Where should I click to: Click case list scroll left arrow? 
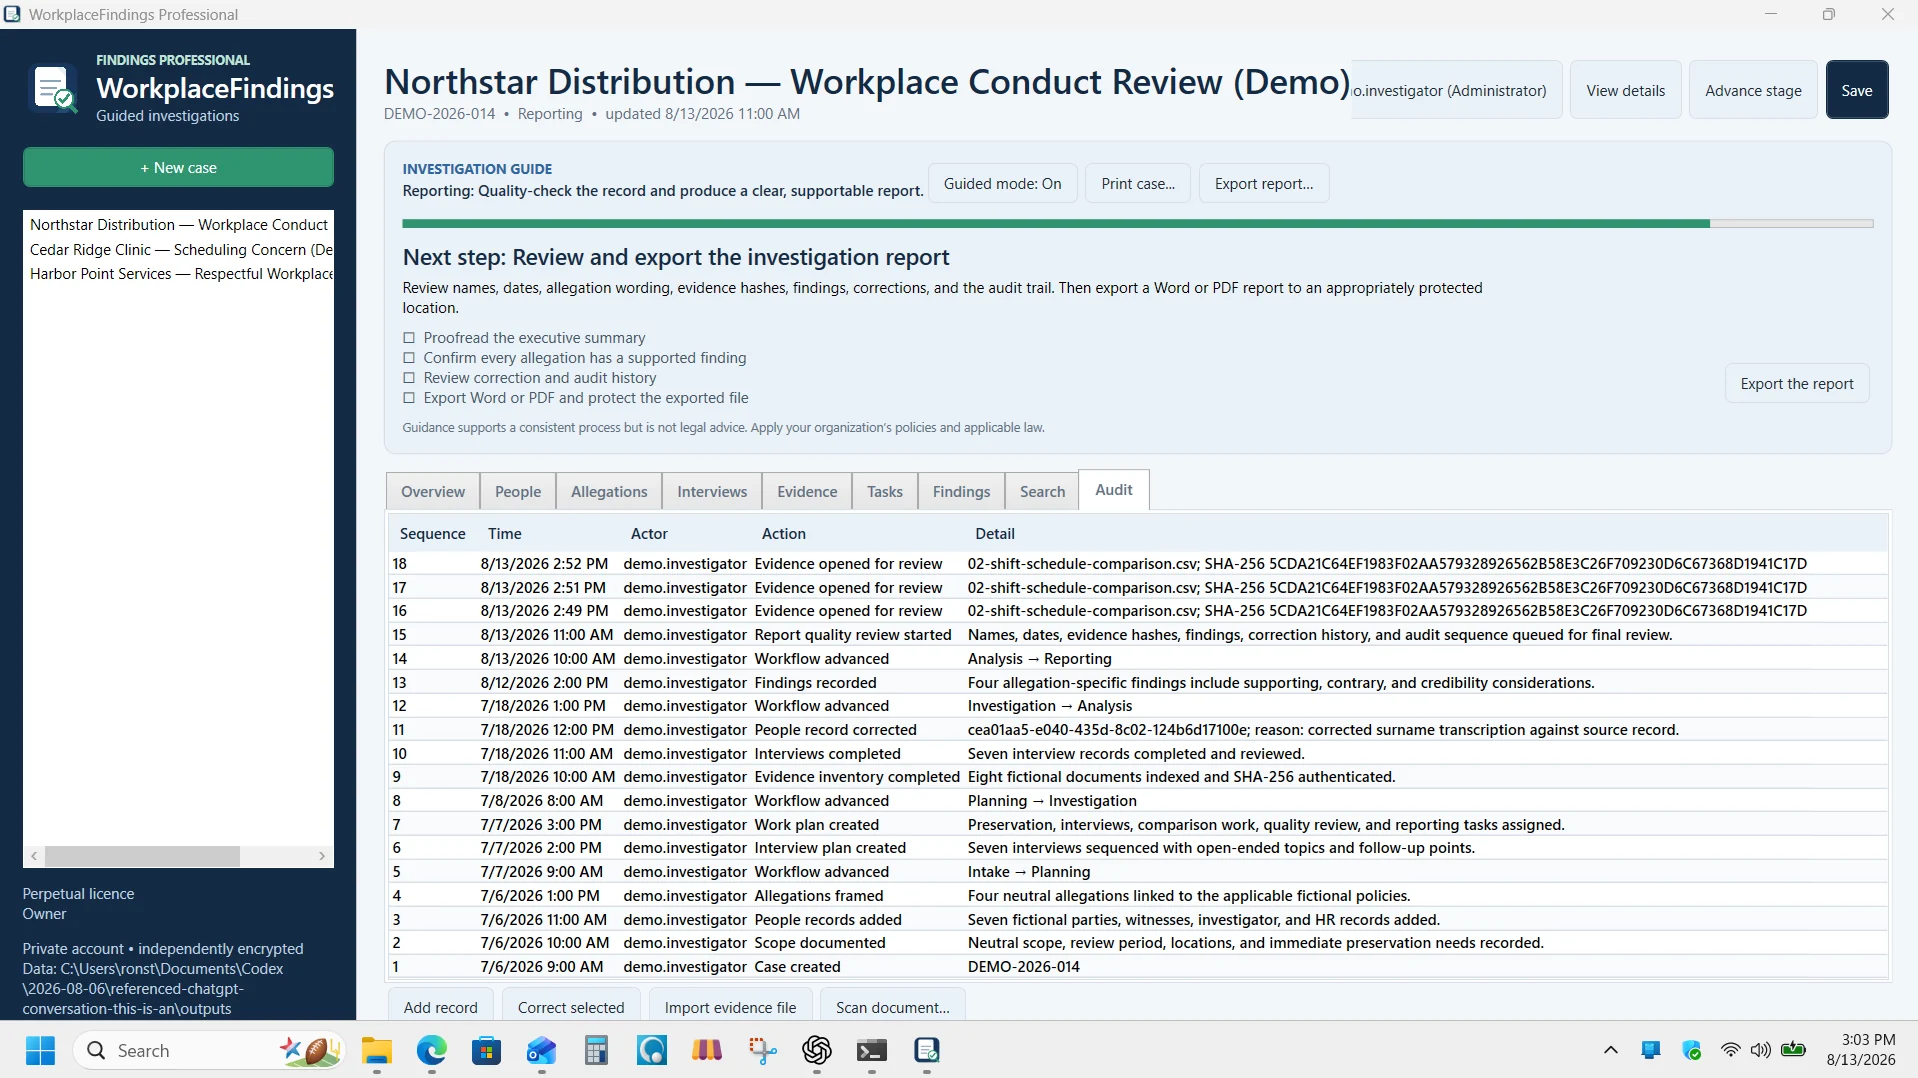[x=34, y=856]
